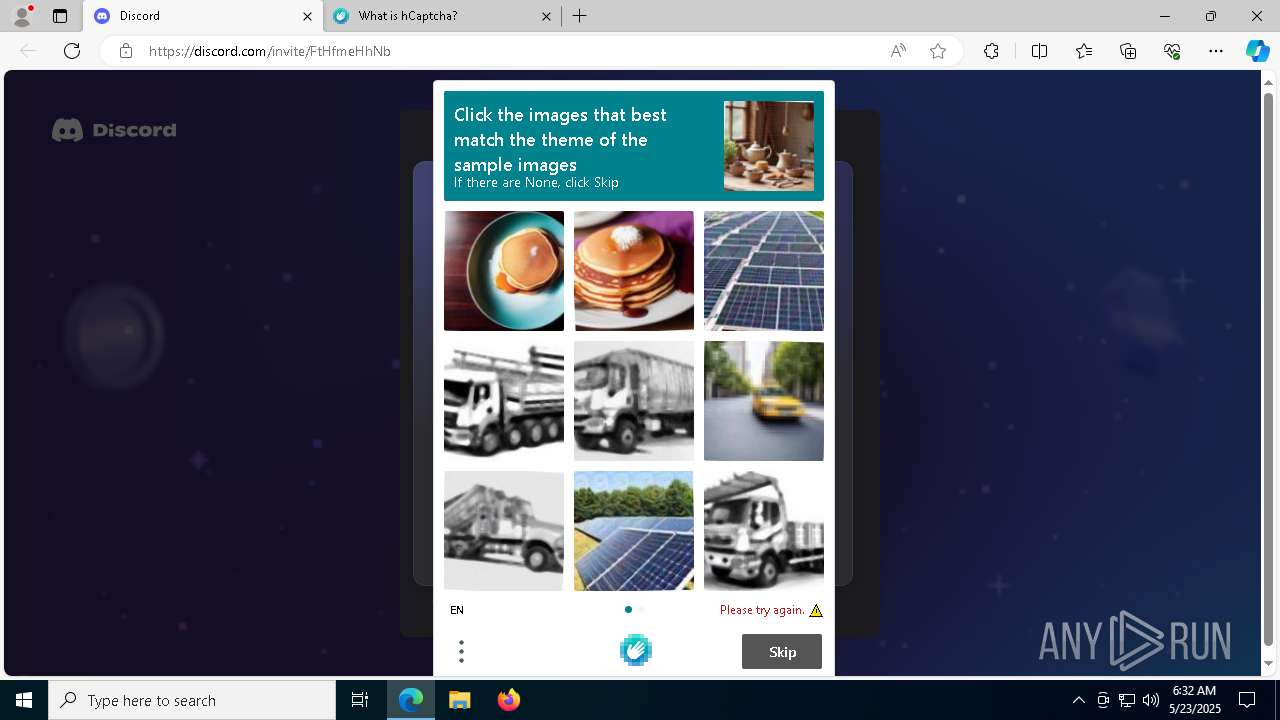This screenshot has width=1280, height=720.
Task: Open the Favorites list icon
Action: (1084, 51)
